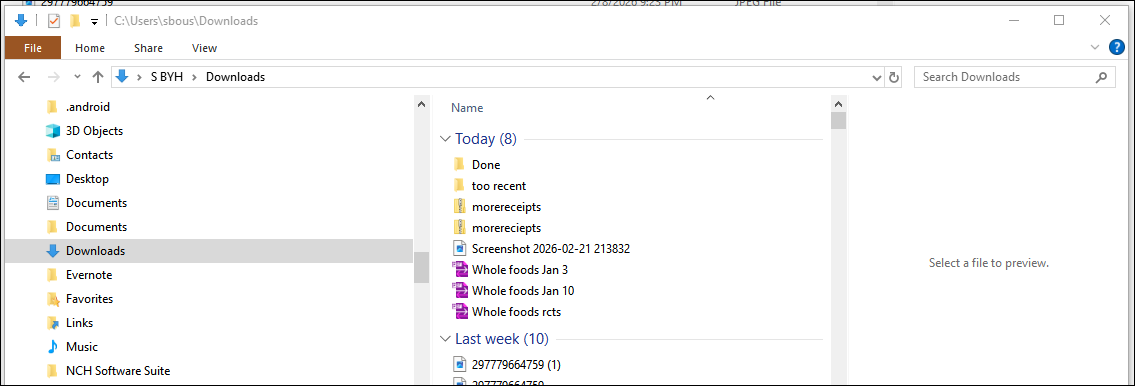Switch to the Share ribbon tab
The width and height of the screenshot is (1135, 386).
(x=148, y=48)
